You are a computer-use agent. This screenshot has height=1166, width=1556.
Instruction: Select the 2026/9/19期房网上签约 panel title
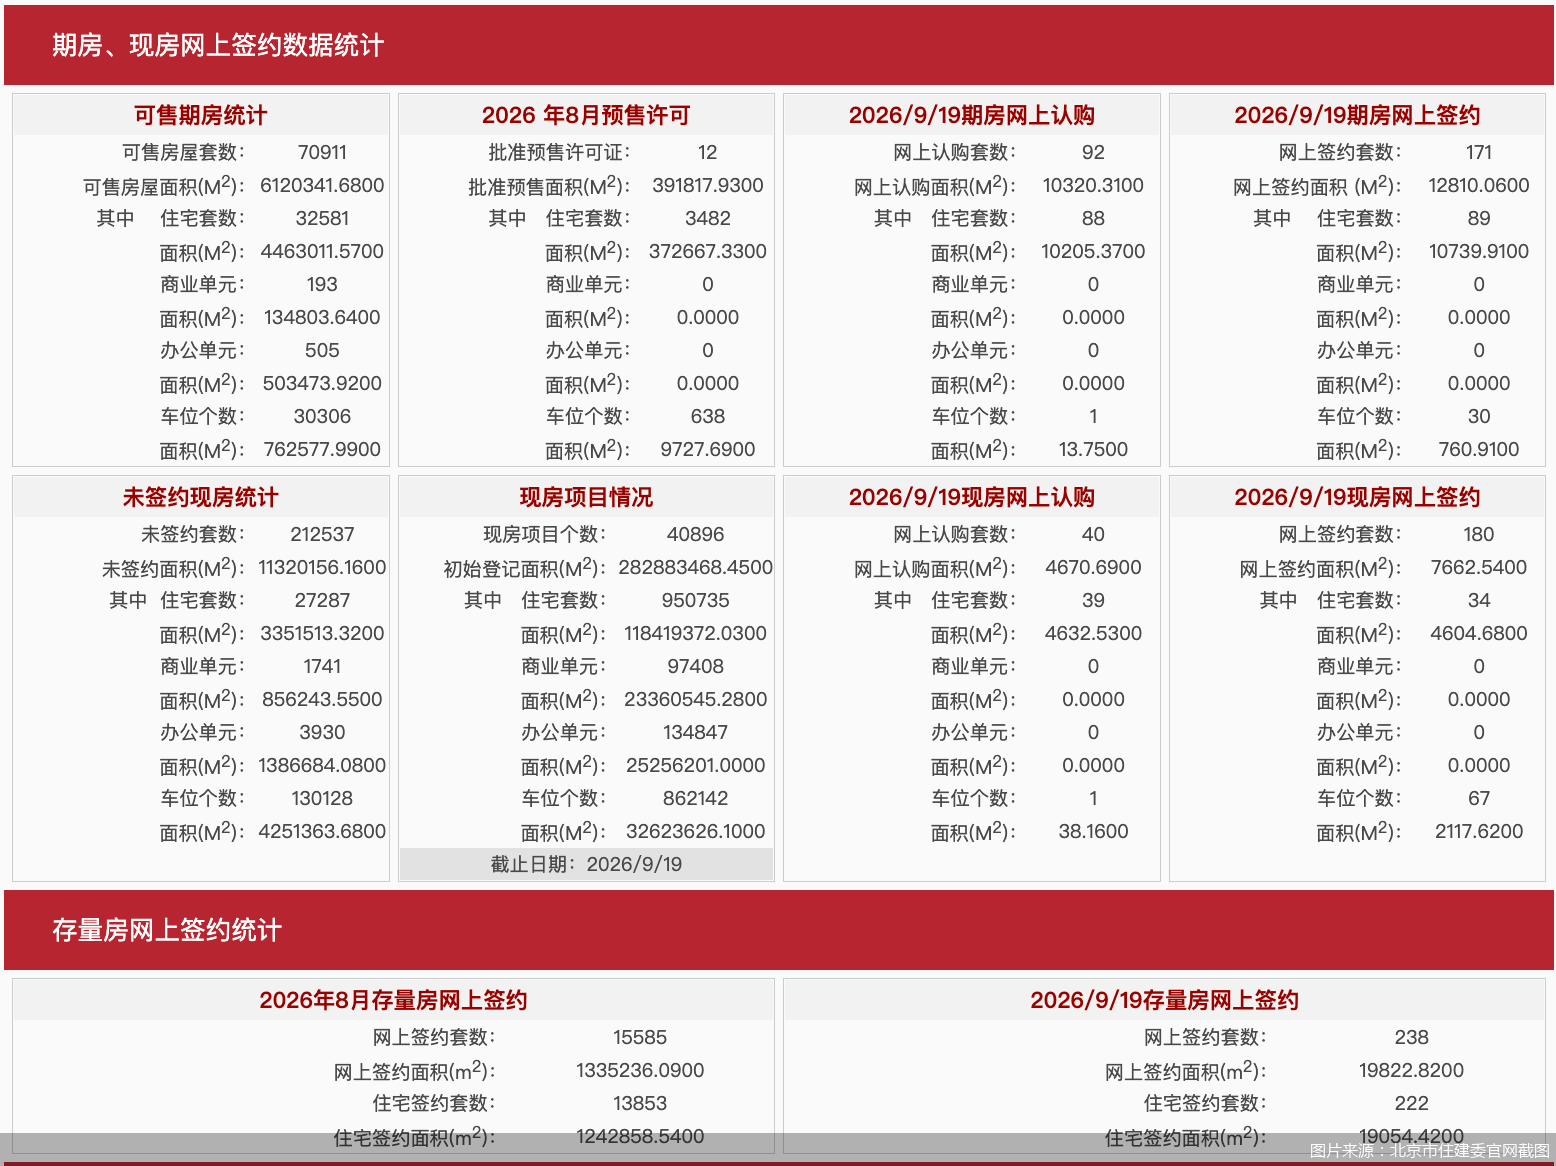(1357, 115)
